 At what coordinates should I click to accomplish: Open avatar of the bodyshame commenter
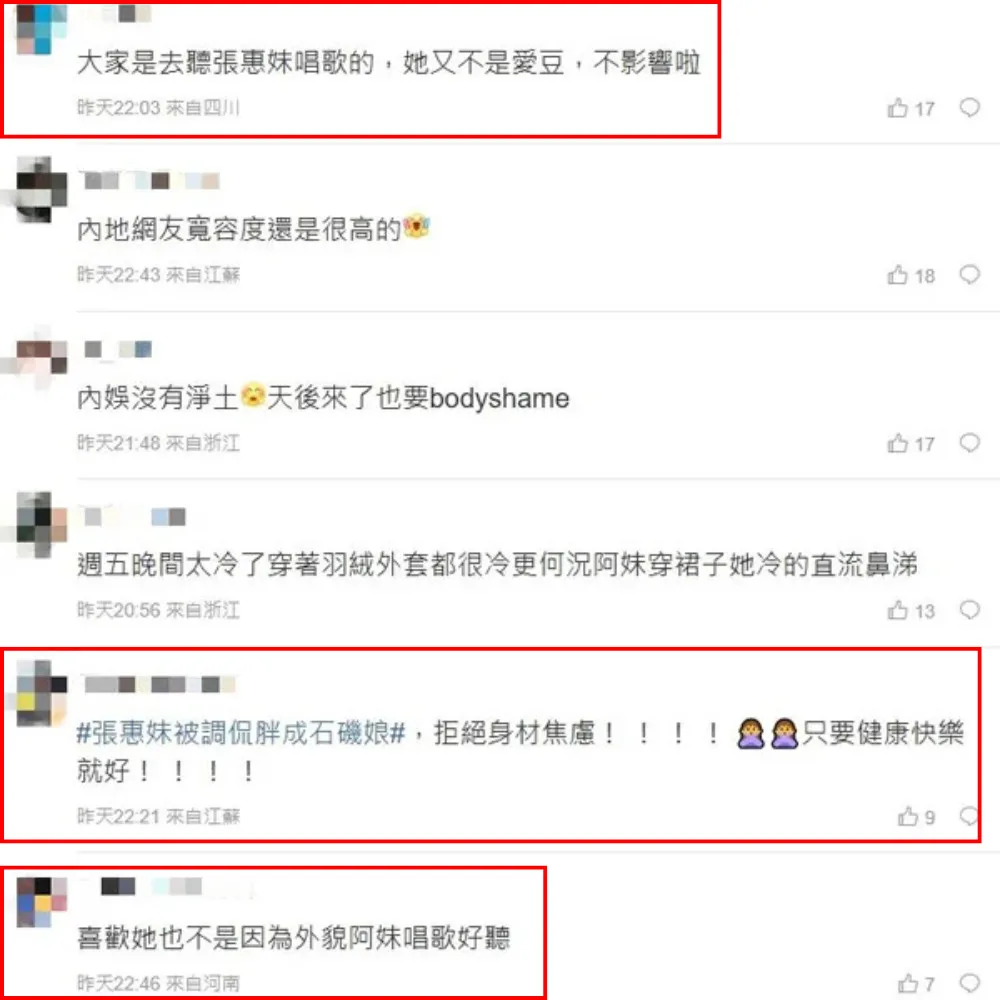coord(41,357)
